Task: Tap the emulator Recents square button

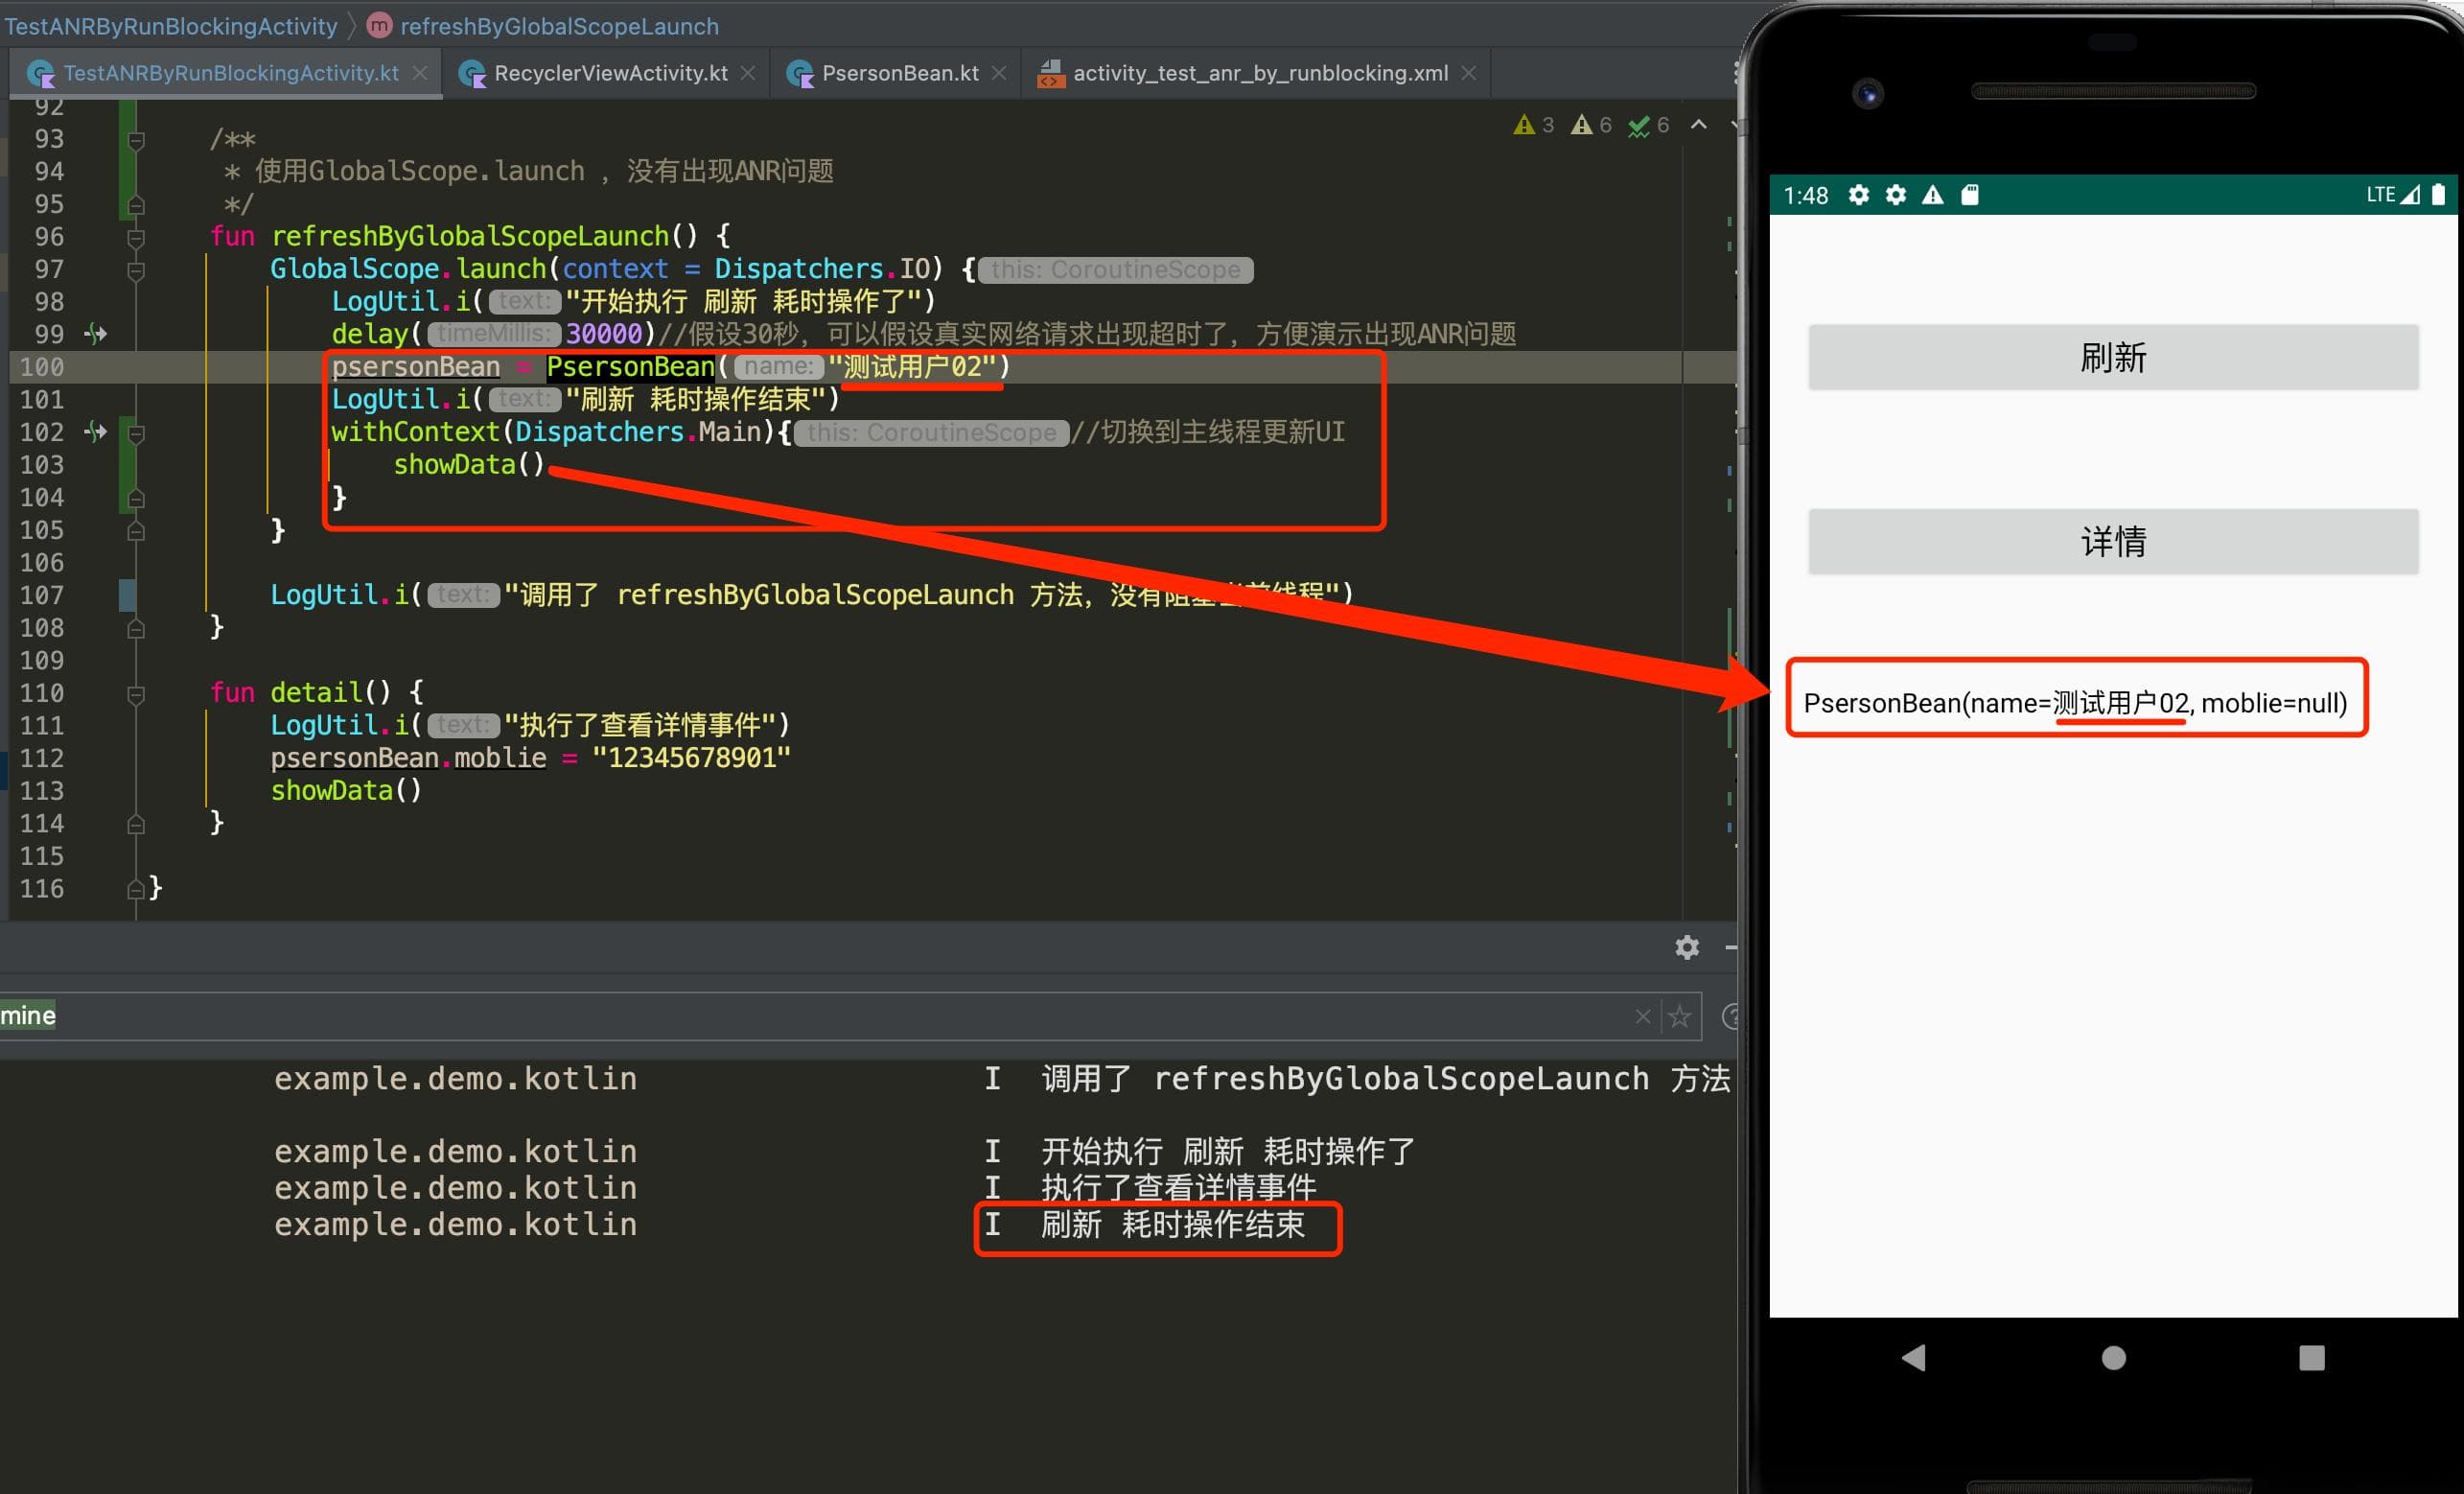Action: [2311, 1357]
